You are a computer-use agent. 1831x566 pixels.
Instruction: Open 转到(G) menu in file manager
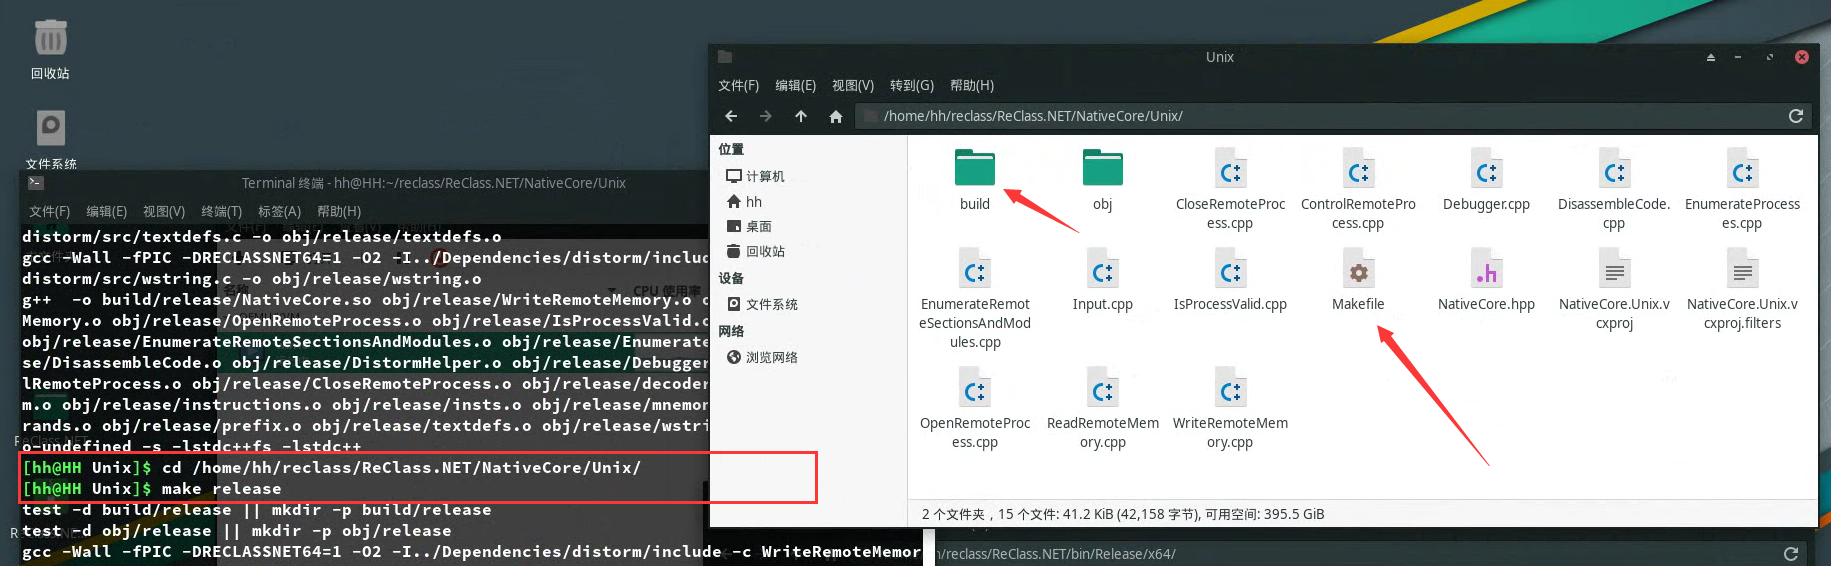[911, 86]
